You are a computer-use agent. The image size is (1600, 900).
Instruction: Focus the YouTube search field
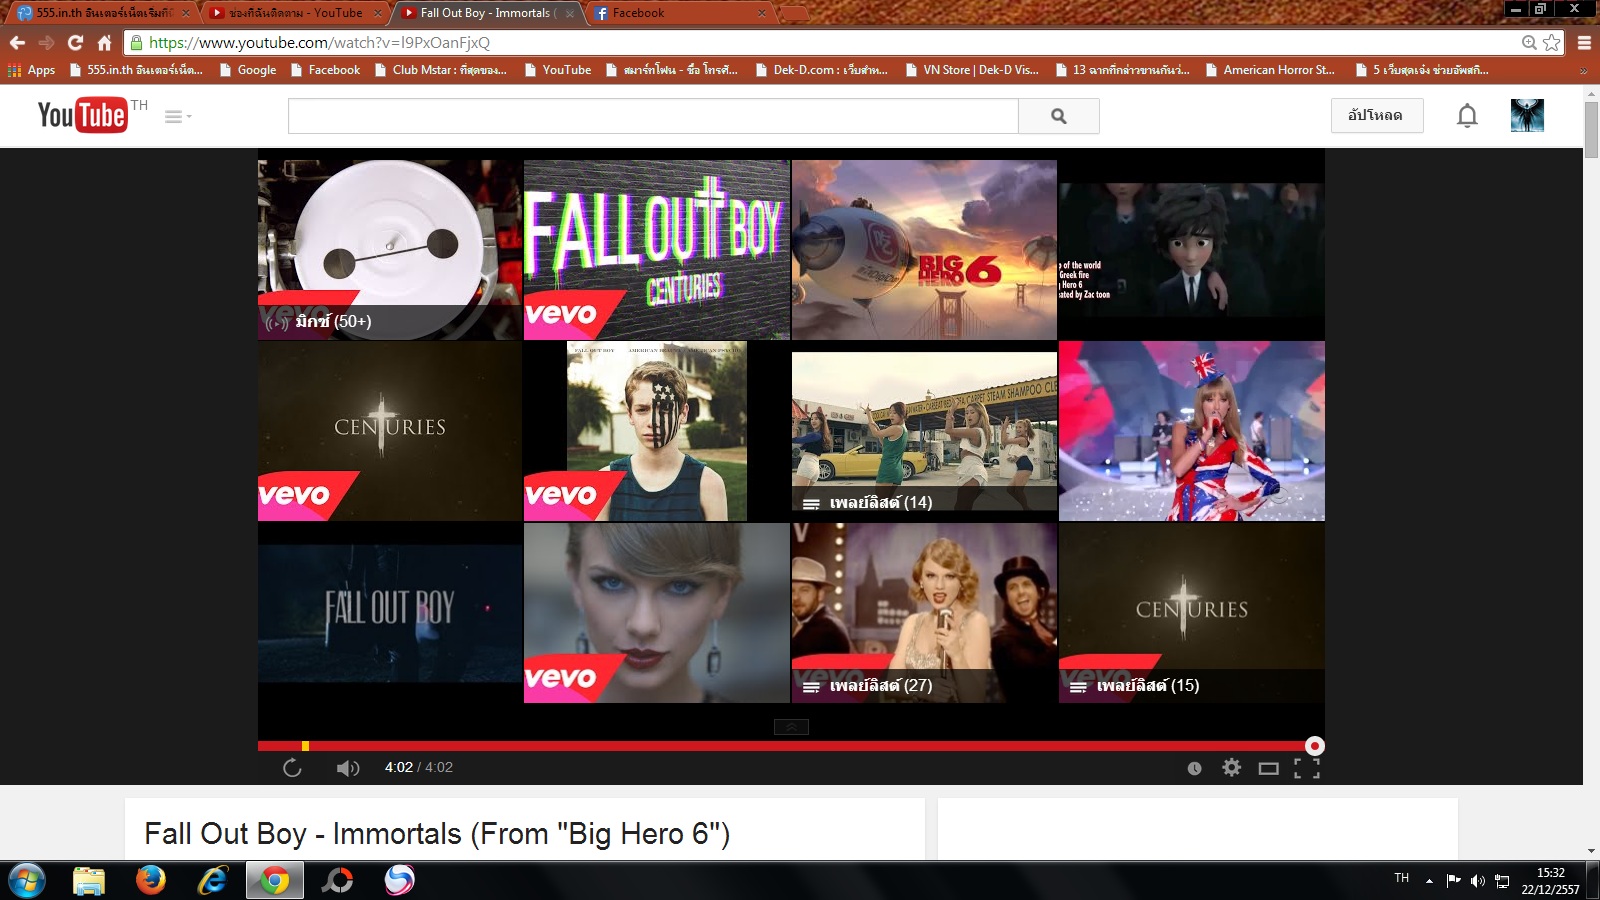pos(653,116)
